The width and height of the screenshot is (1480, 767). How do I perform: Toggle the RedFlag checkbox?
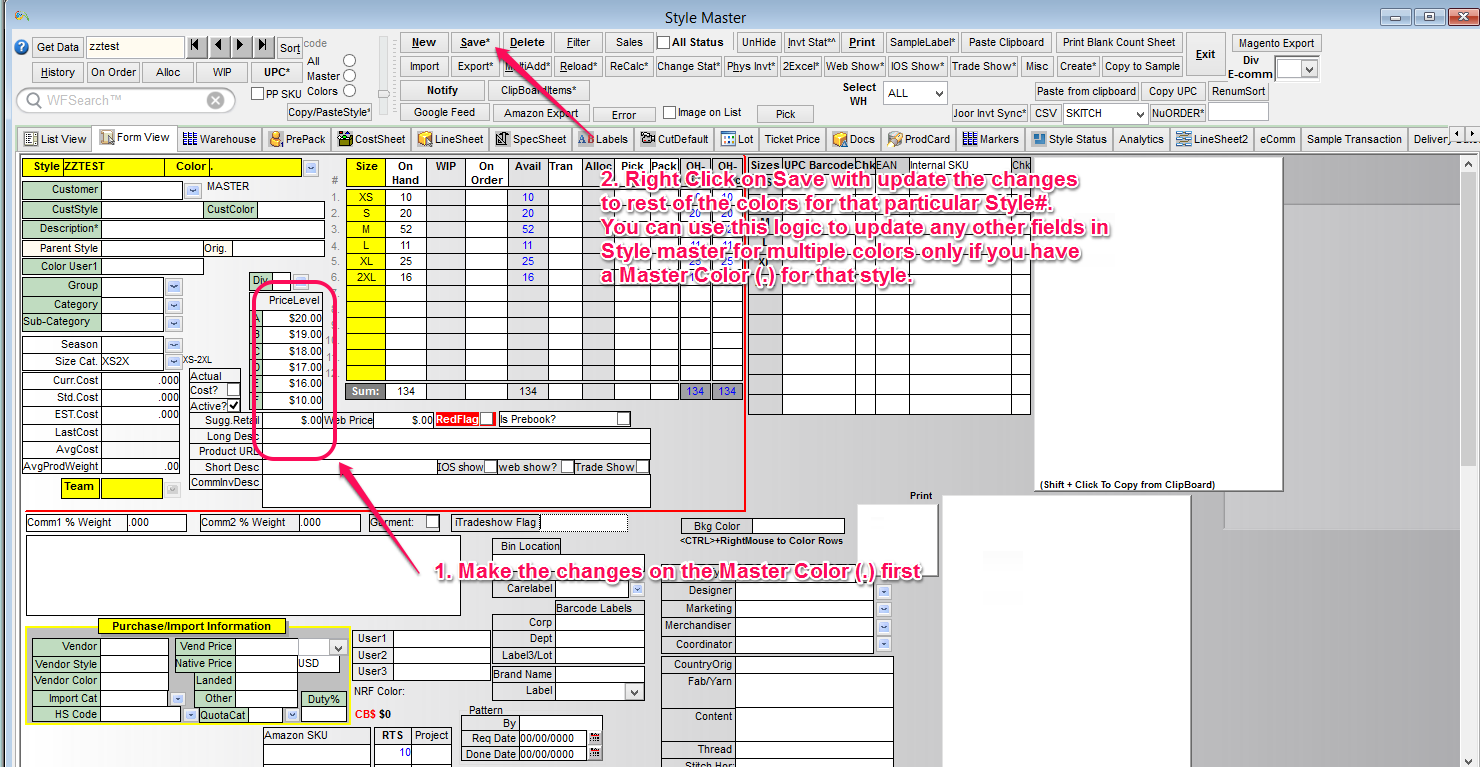(x=486, y=420)
